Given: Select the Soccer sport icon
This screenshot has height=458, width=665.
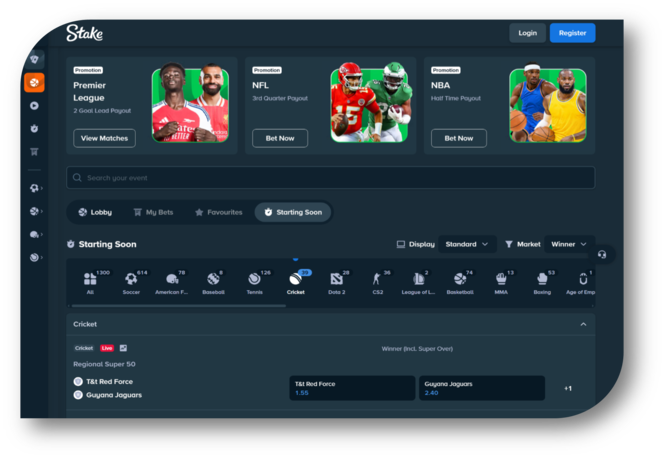Looking at the screenshot, I should tap(132, 281).
